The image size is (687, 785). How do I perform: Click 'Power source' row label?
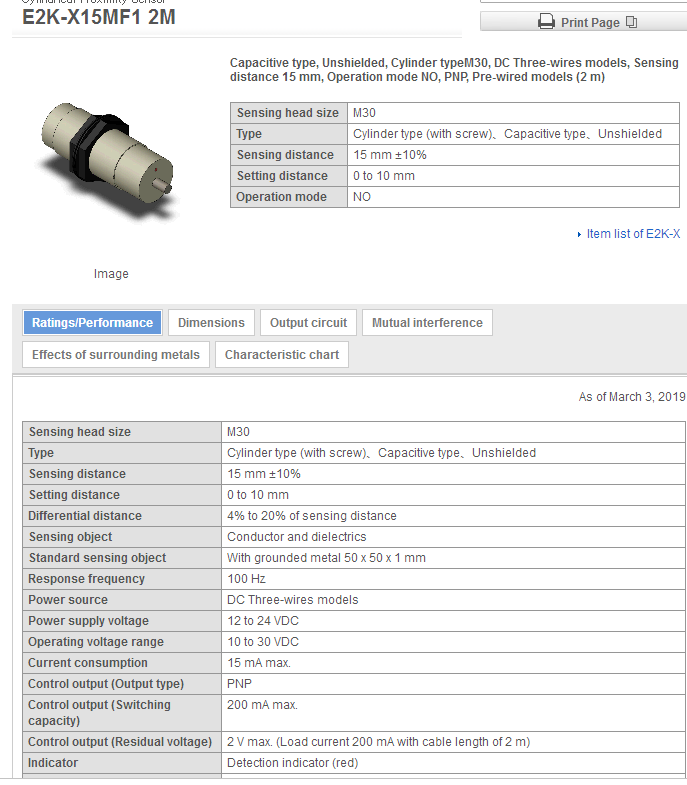point(68,600)
